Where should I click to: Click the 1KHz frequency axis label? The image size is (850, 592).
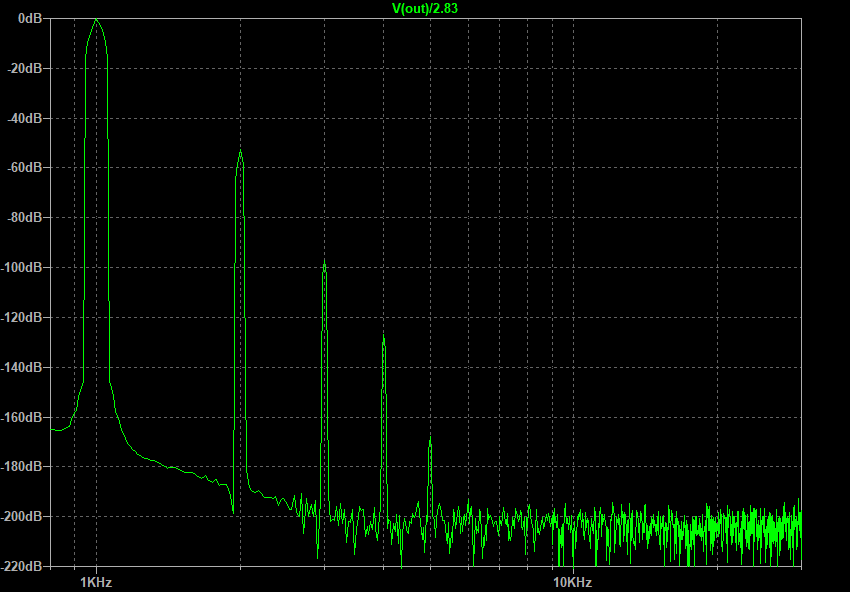[96, 582]
